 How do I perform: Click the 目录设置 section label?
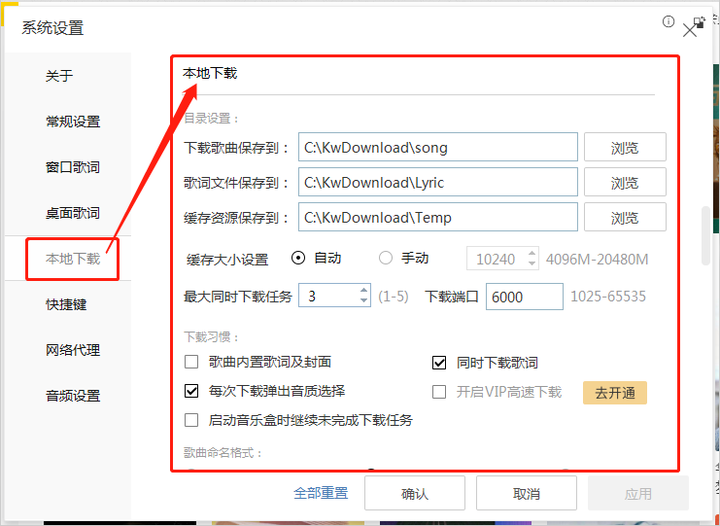point(212,119)
